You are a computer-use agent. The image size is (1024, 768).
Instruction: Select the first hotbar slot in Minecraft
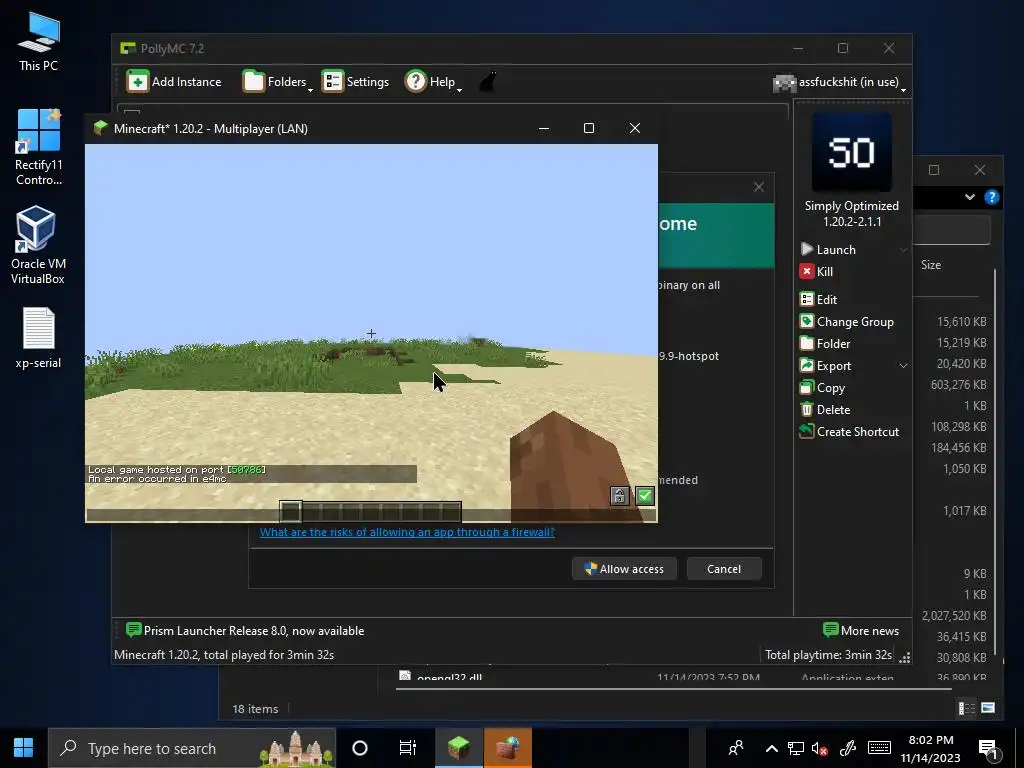(x=291, y=511)
